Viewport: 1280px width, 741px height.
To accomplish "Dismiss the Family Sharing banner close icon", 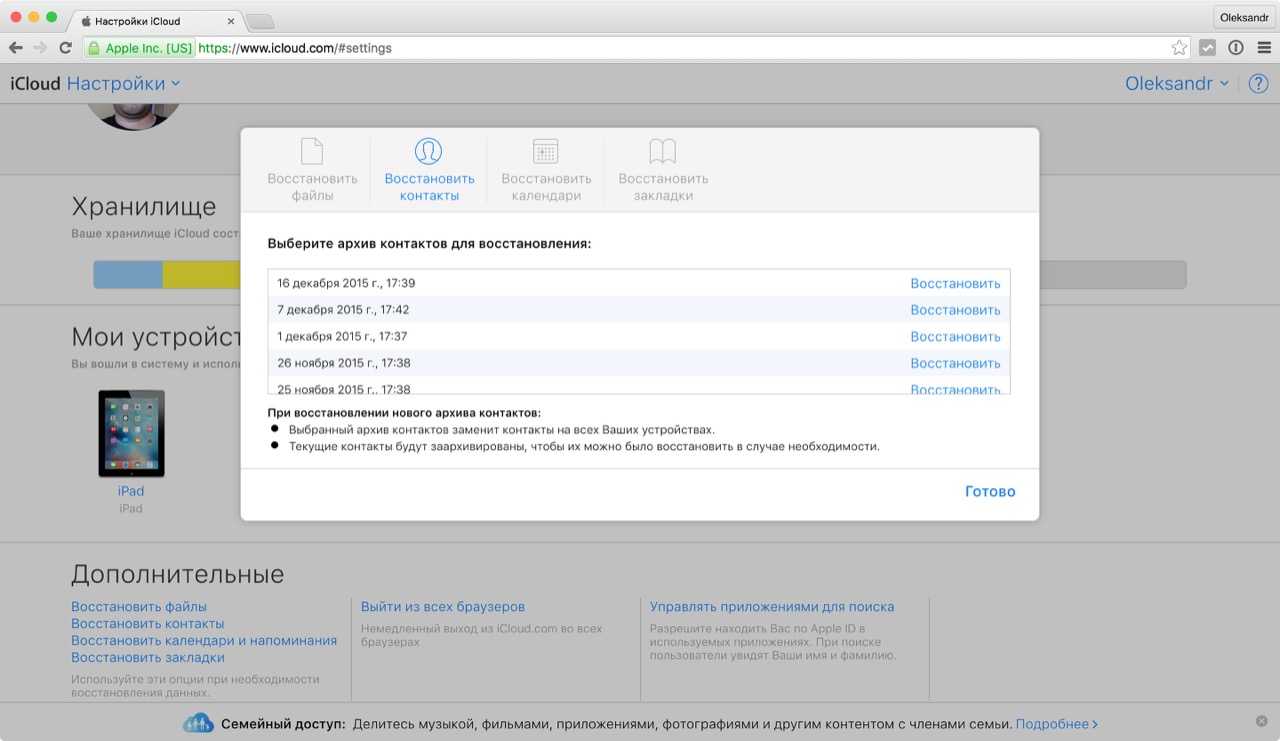I will (1261, 722).
